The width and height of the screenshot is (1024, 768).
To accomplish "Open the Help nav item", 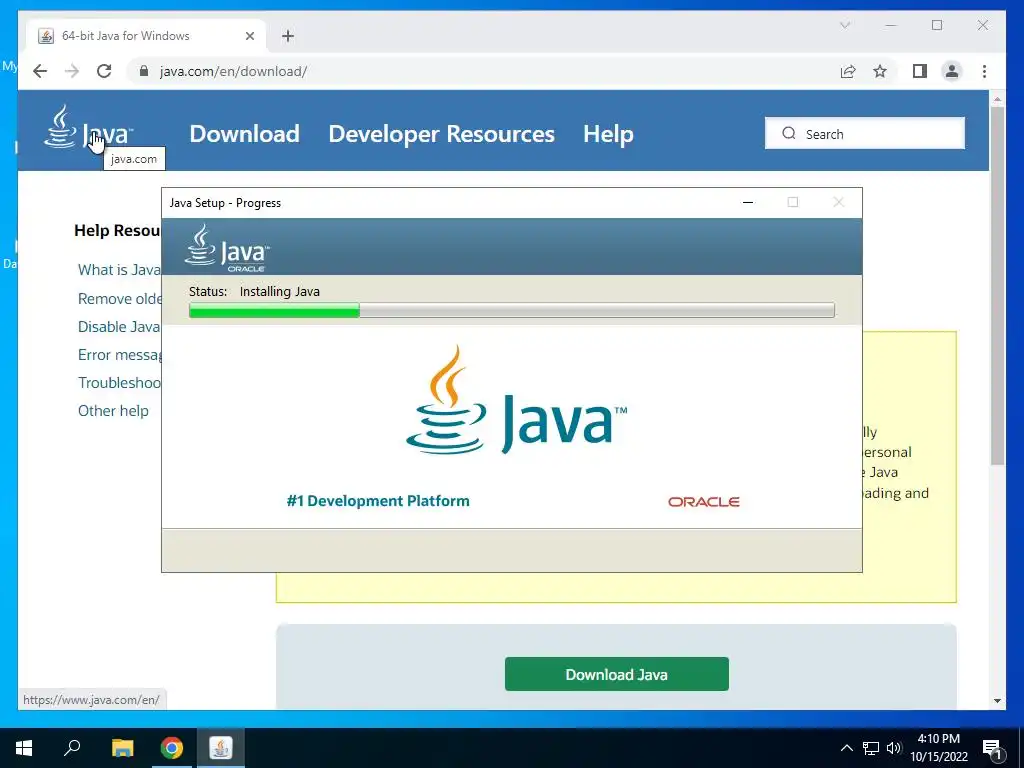I will tap(608, 134).
